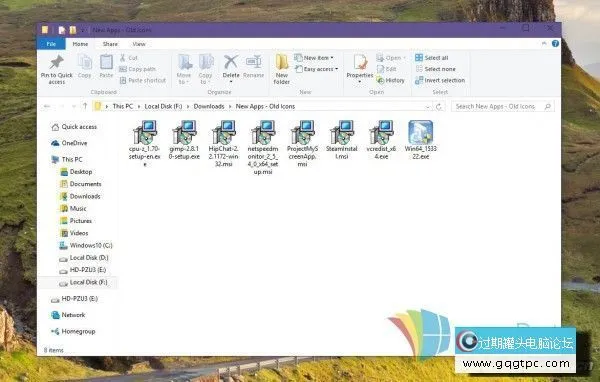The height and width of the screenshot is (382, 600).
Task: Open the Copy to dropdown
Action: tap(205, 69)
